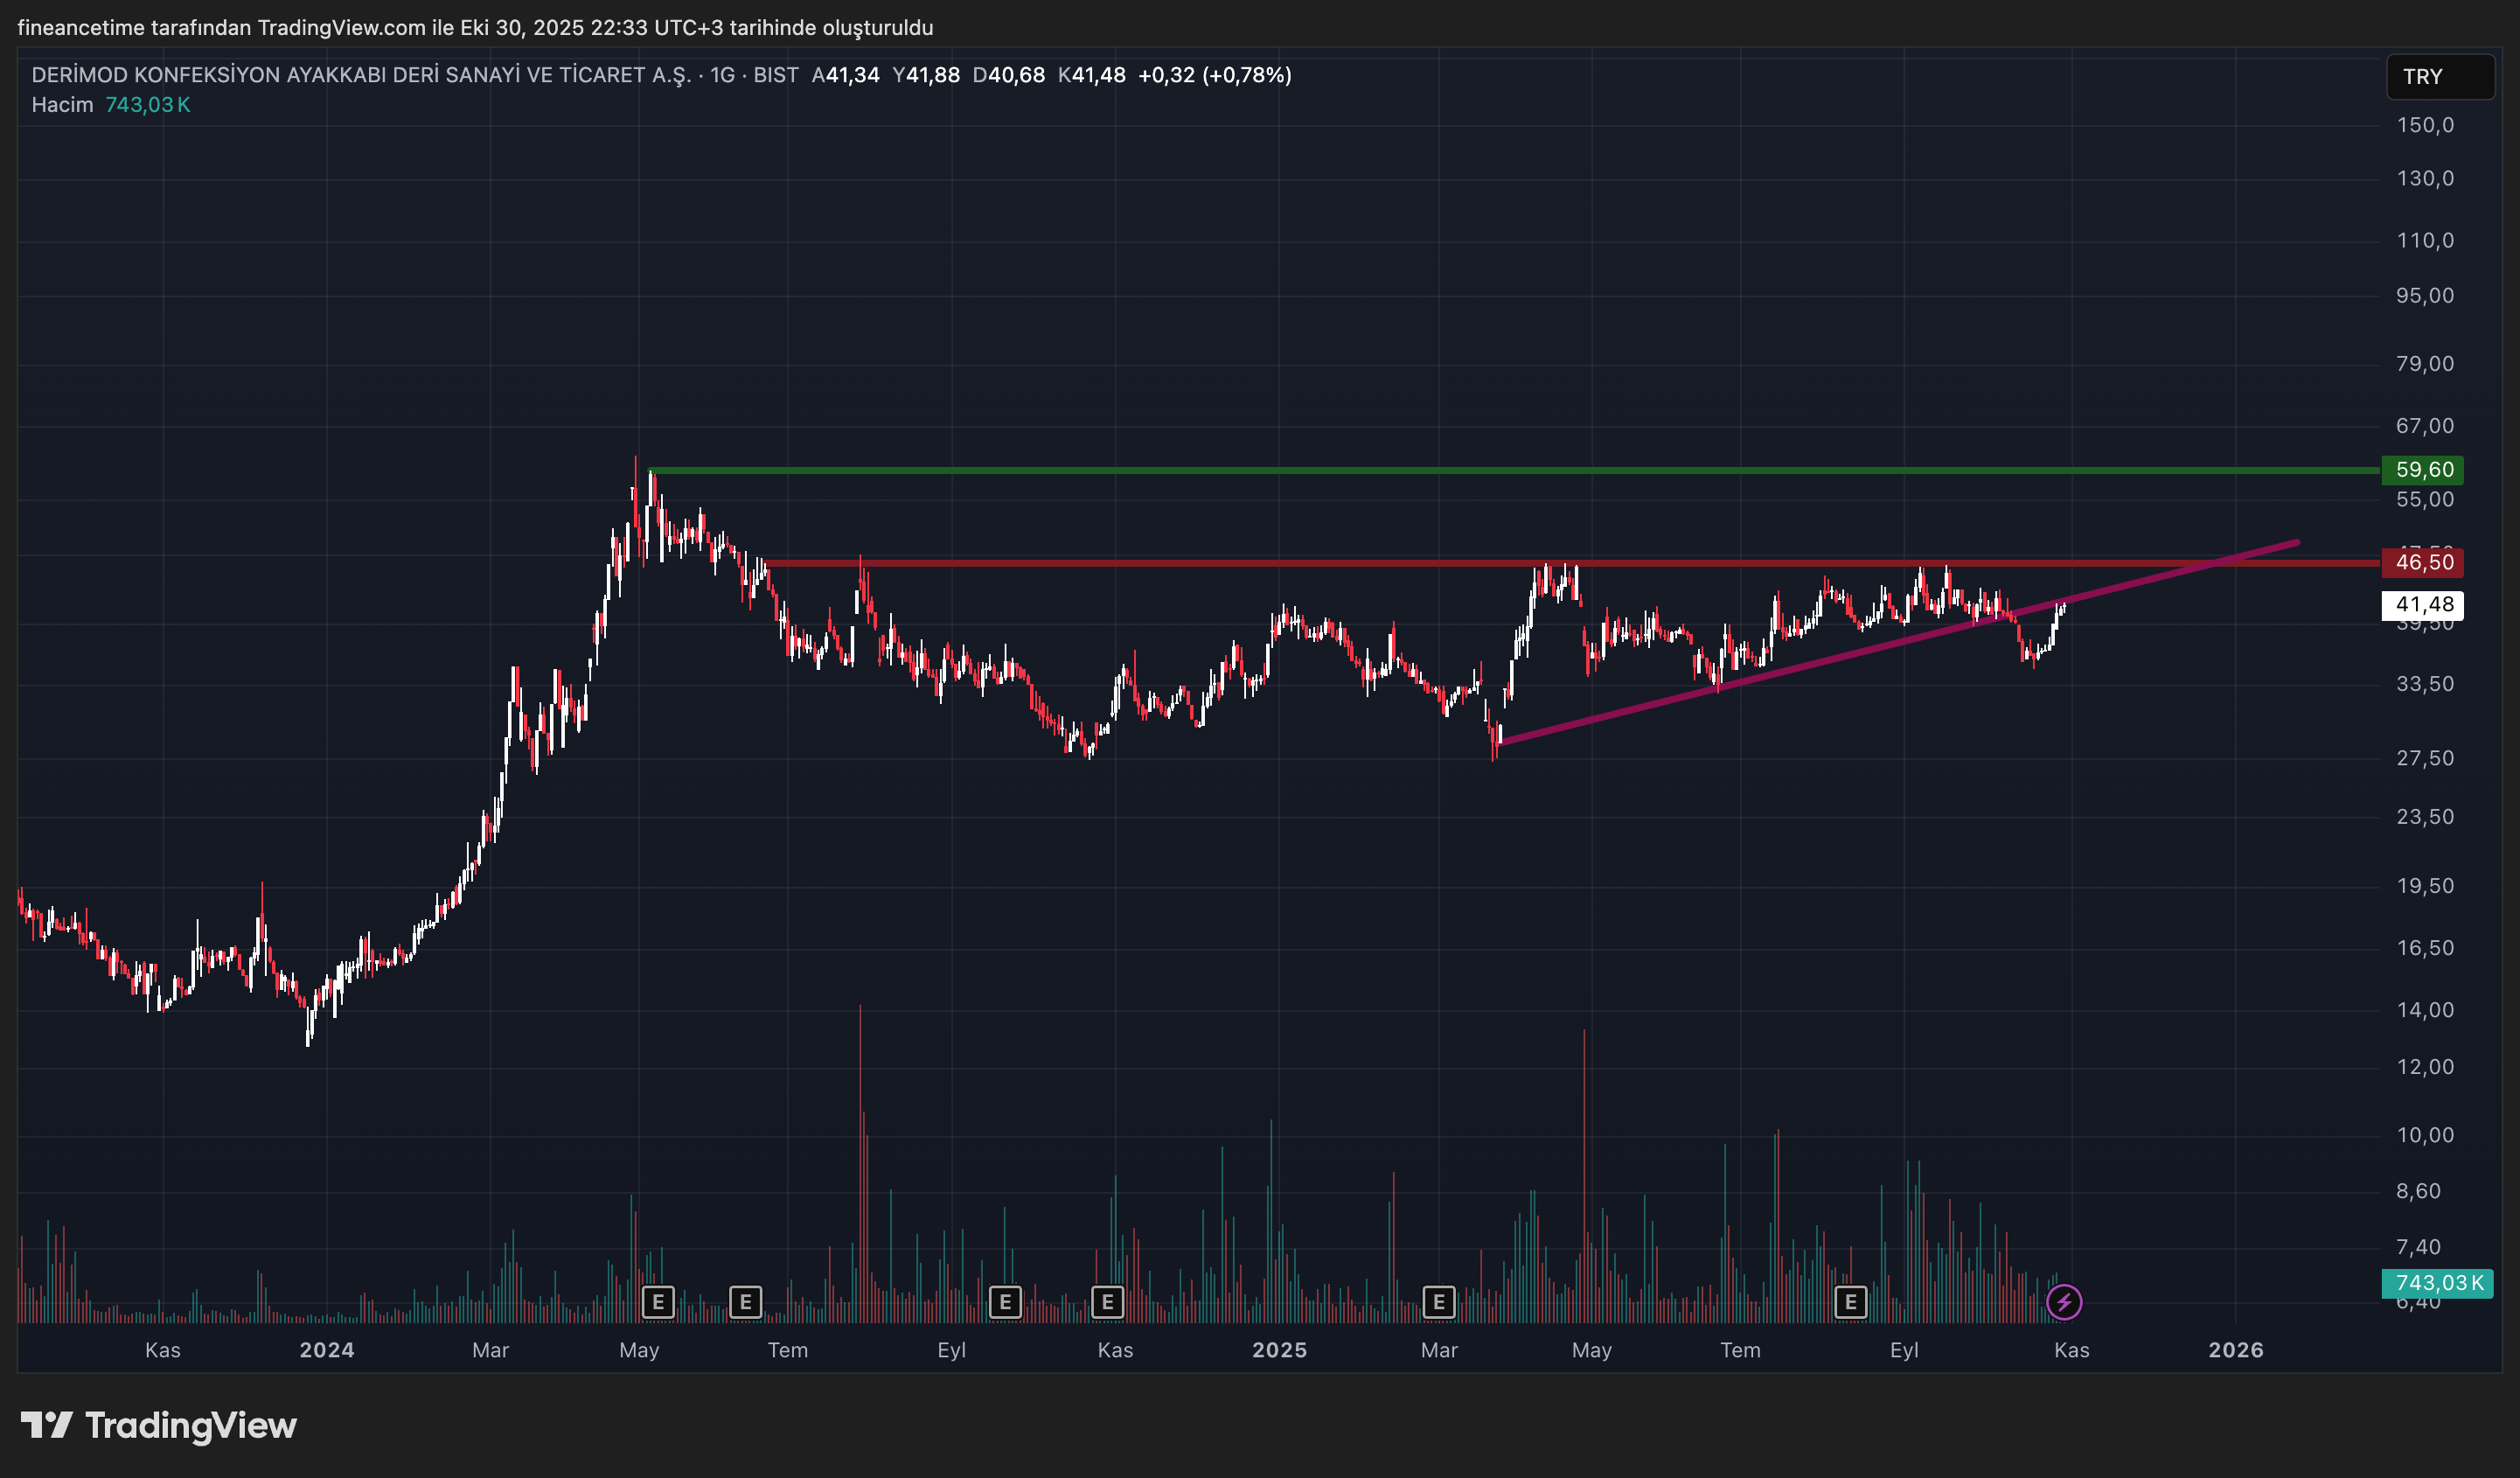Click the earnings E marker before Eyl 2025
The height and width of the screenshot is (1478, 2520).
click(1850, 1302)
